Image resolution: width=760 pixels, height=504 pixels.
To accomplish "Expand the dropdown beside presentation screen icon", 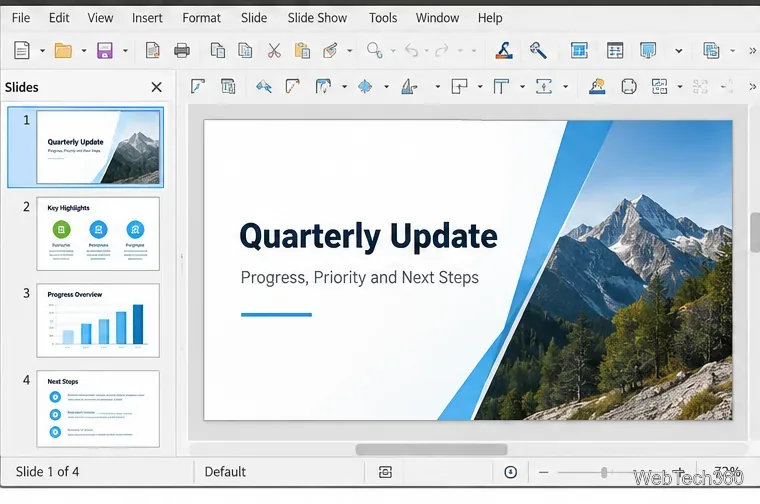I will (679, 50).
